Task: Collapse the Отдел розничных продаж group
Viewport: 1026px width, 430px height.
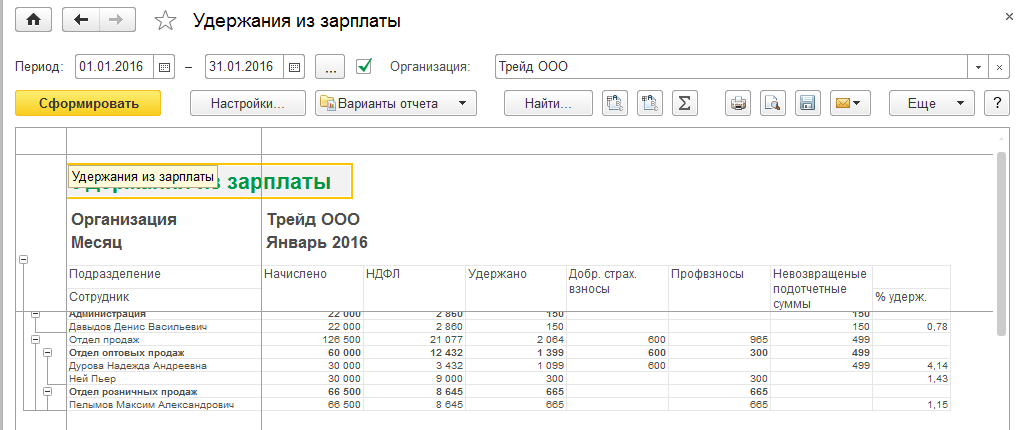Action: pos(47,391)
